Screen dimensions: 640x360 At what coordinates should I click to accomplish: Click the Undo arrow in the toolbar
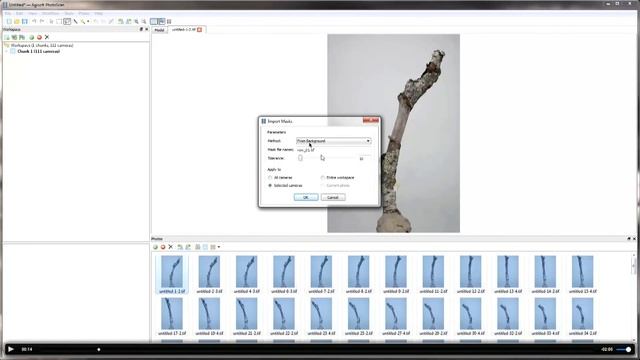pos(34,21)
